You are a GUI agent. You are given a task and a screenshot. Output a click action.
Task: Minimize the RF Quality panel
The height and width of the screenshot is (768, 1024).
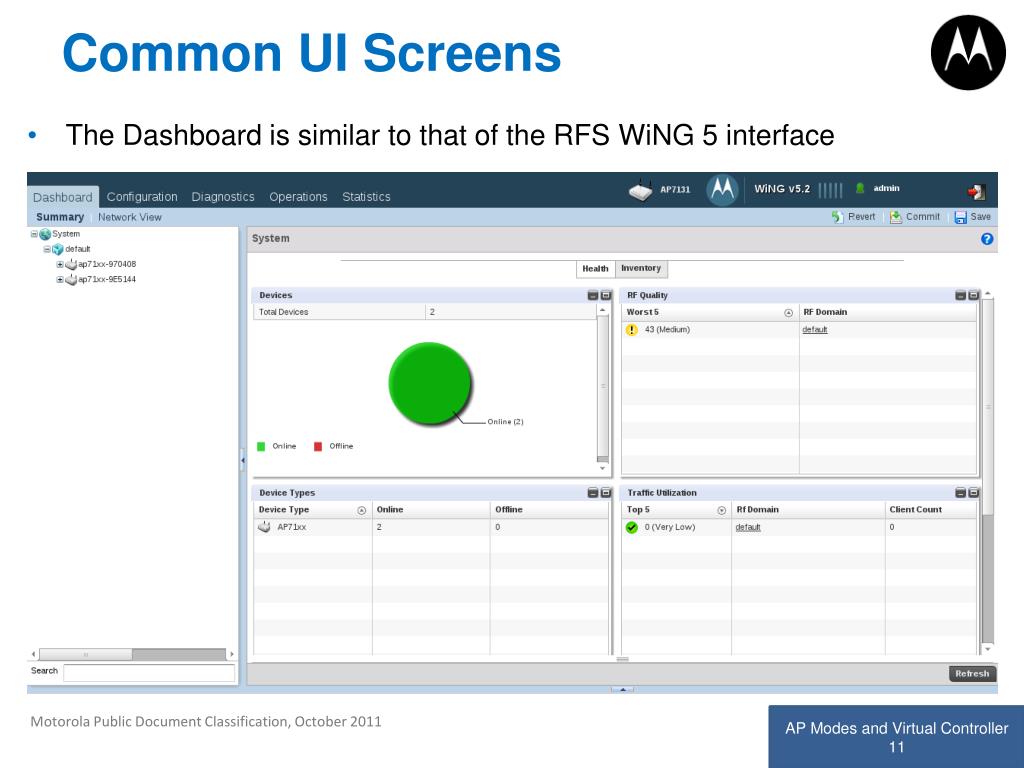pyautogui.click(x=961, y=295)
